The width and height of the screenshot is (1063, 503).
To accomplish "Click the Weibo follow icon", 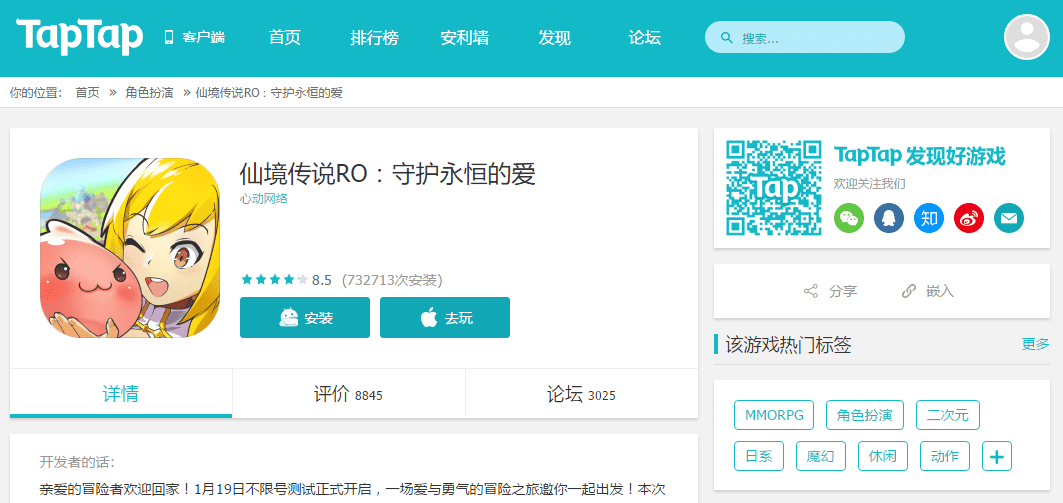I will pyautogui.click(x=969, y=218).
